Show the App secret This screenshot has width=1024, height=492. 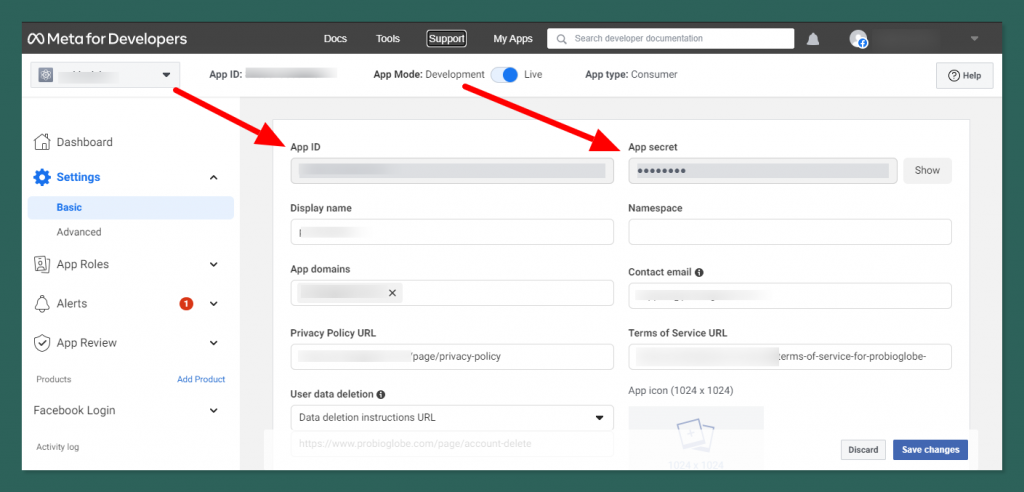pyautogui.click(x=927, y=171)
